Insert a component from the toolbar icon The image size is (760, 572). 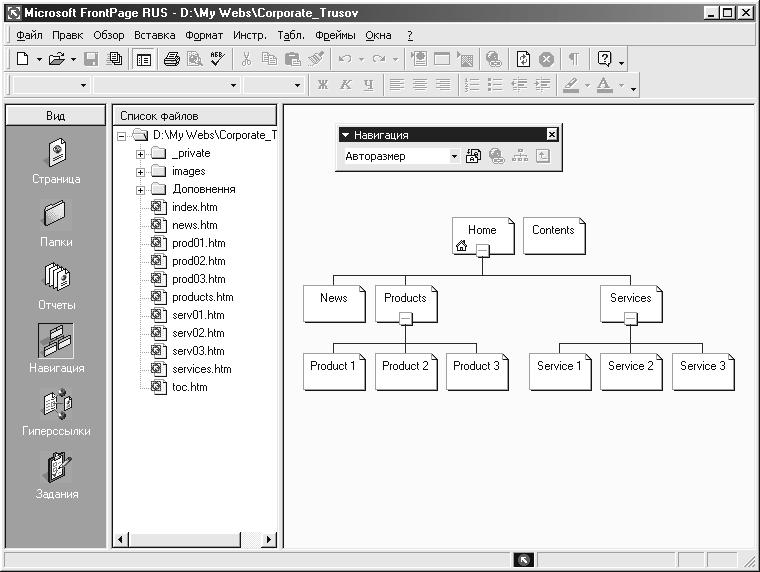419,59
